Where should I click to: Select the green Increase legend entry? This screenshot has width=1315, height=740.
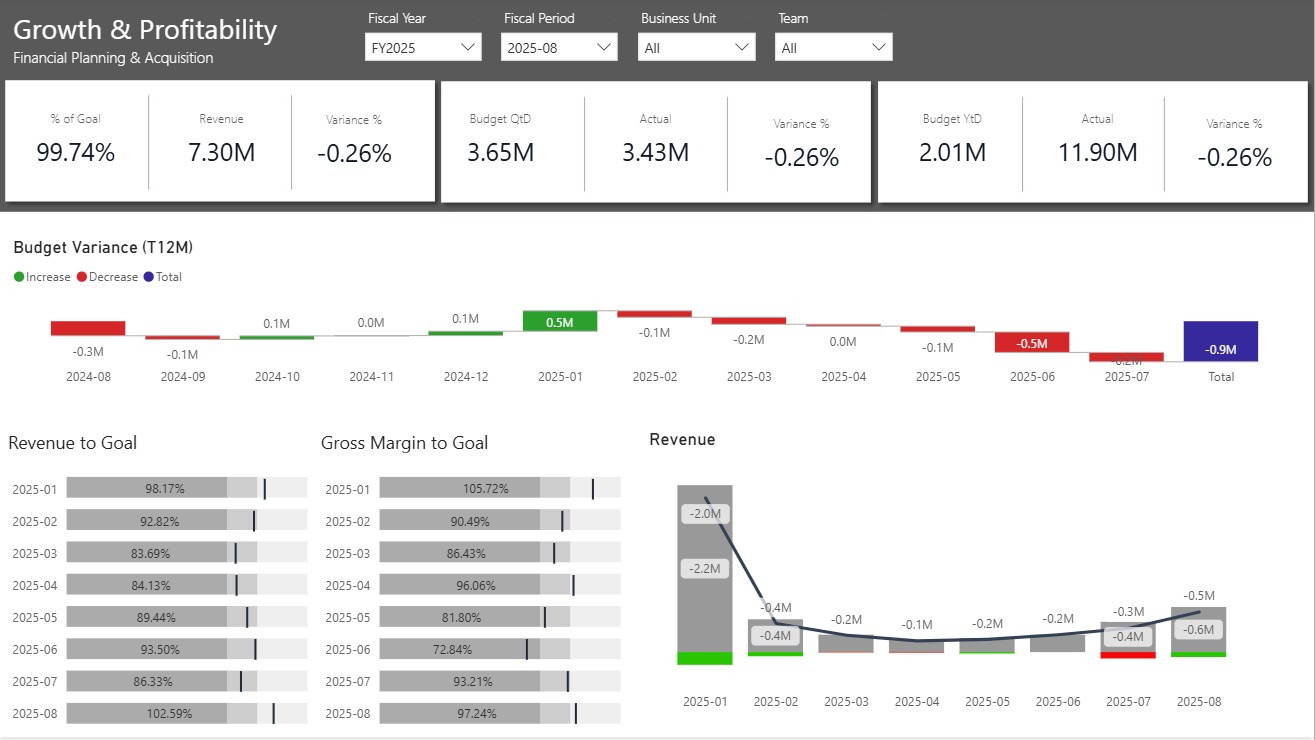click(42, 277)
